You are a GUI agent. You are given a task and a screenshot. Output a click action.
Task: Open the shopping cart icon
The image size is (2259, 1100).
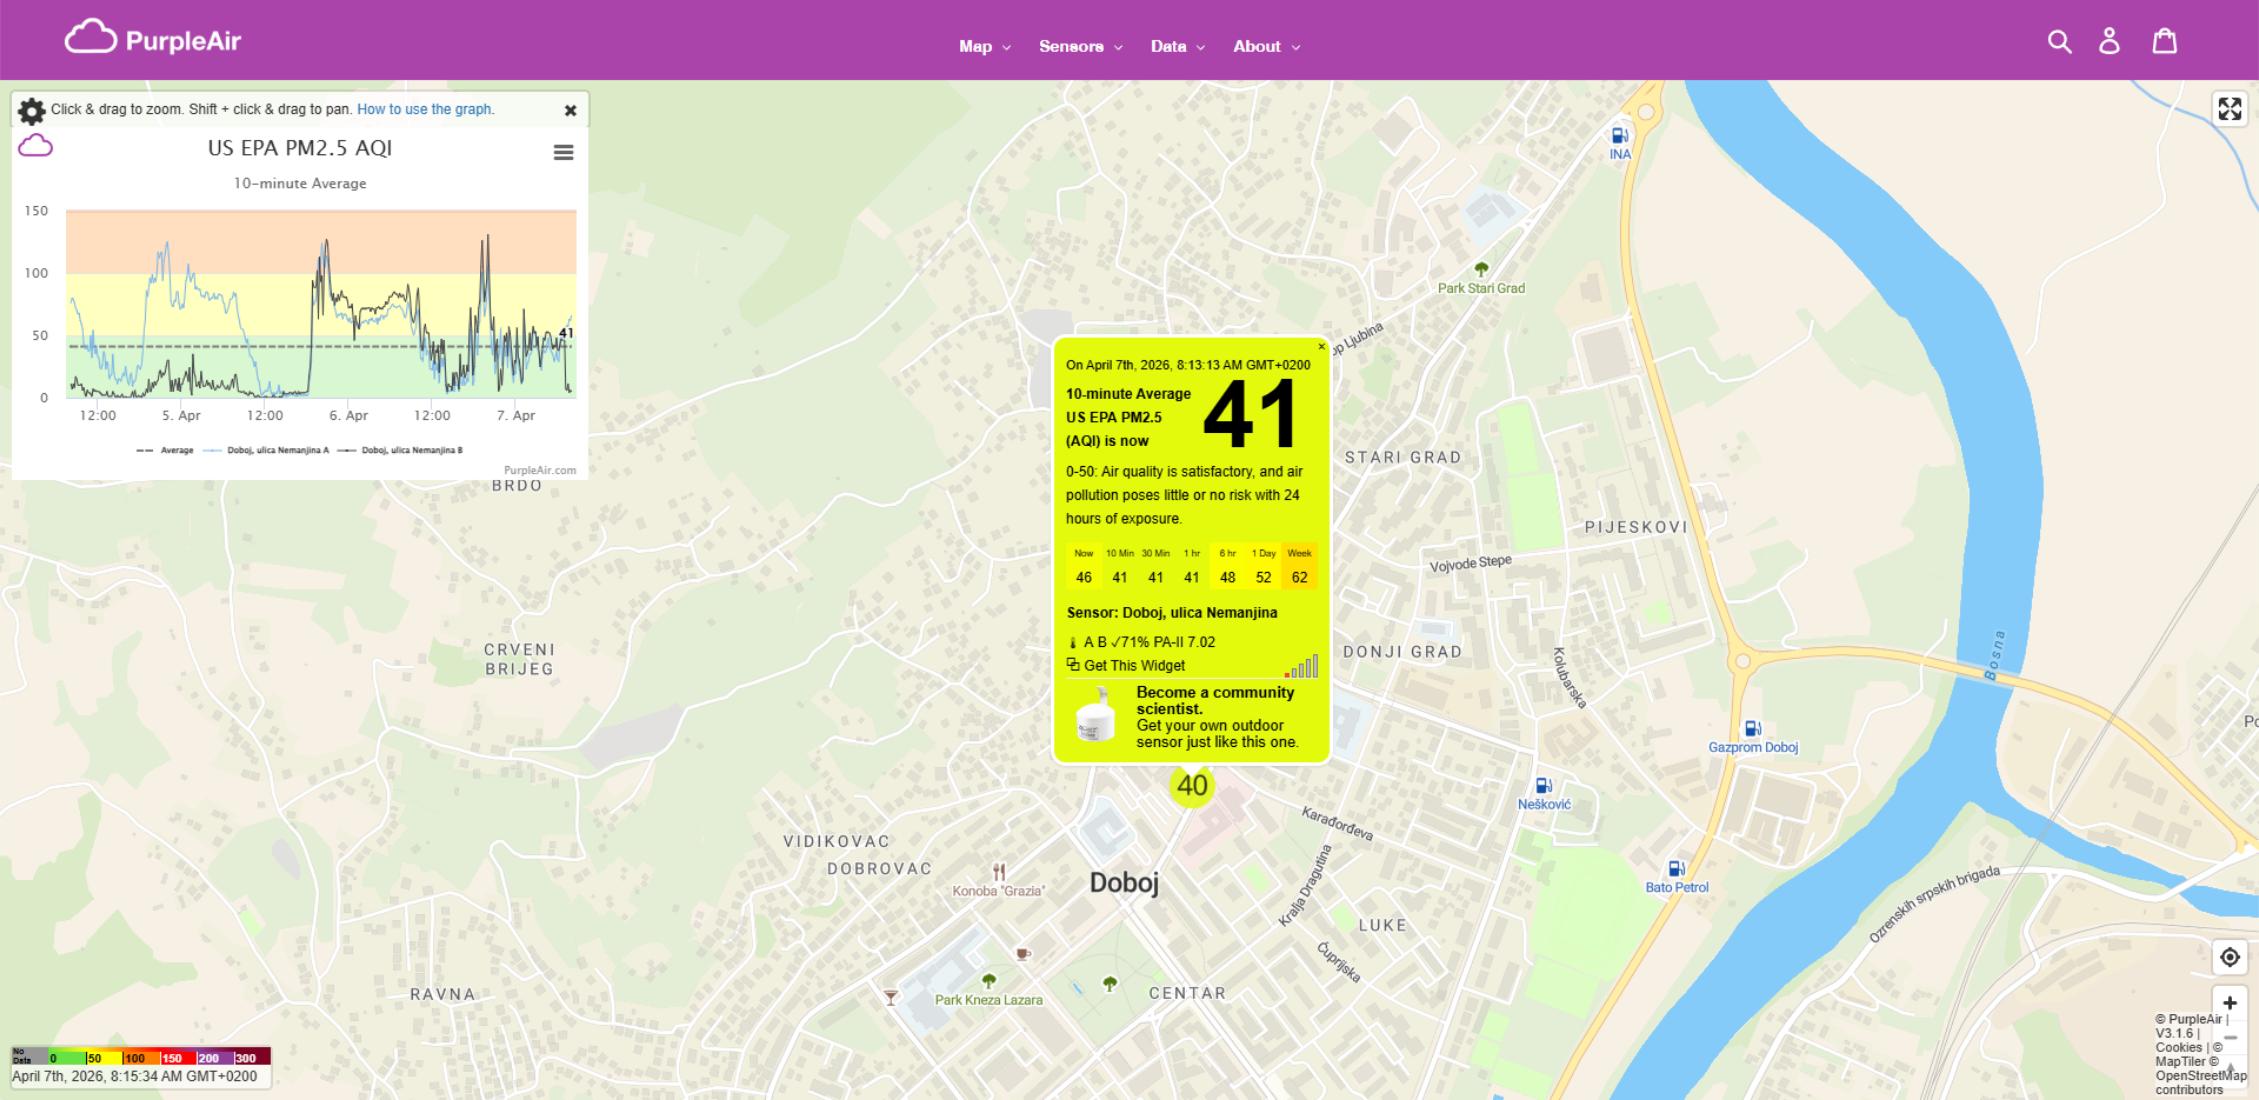[x=2164, y=41]
